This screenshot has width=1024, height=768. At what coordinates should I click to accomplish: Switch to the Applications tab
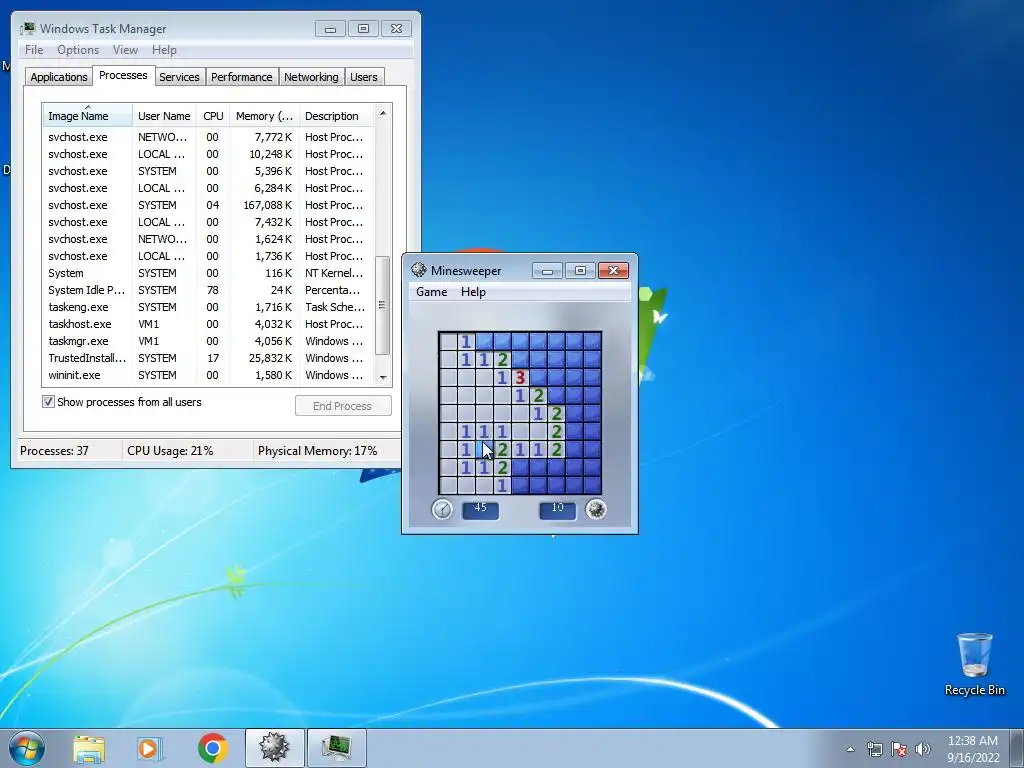pyautogui.click(x=59, y=77)
